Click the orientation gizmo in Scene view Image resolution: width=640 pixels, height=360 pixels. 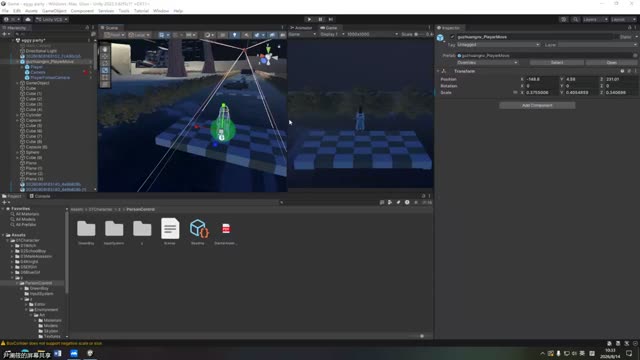(x=267, y=57)
